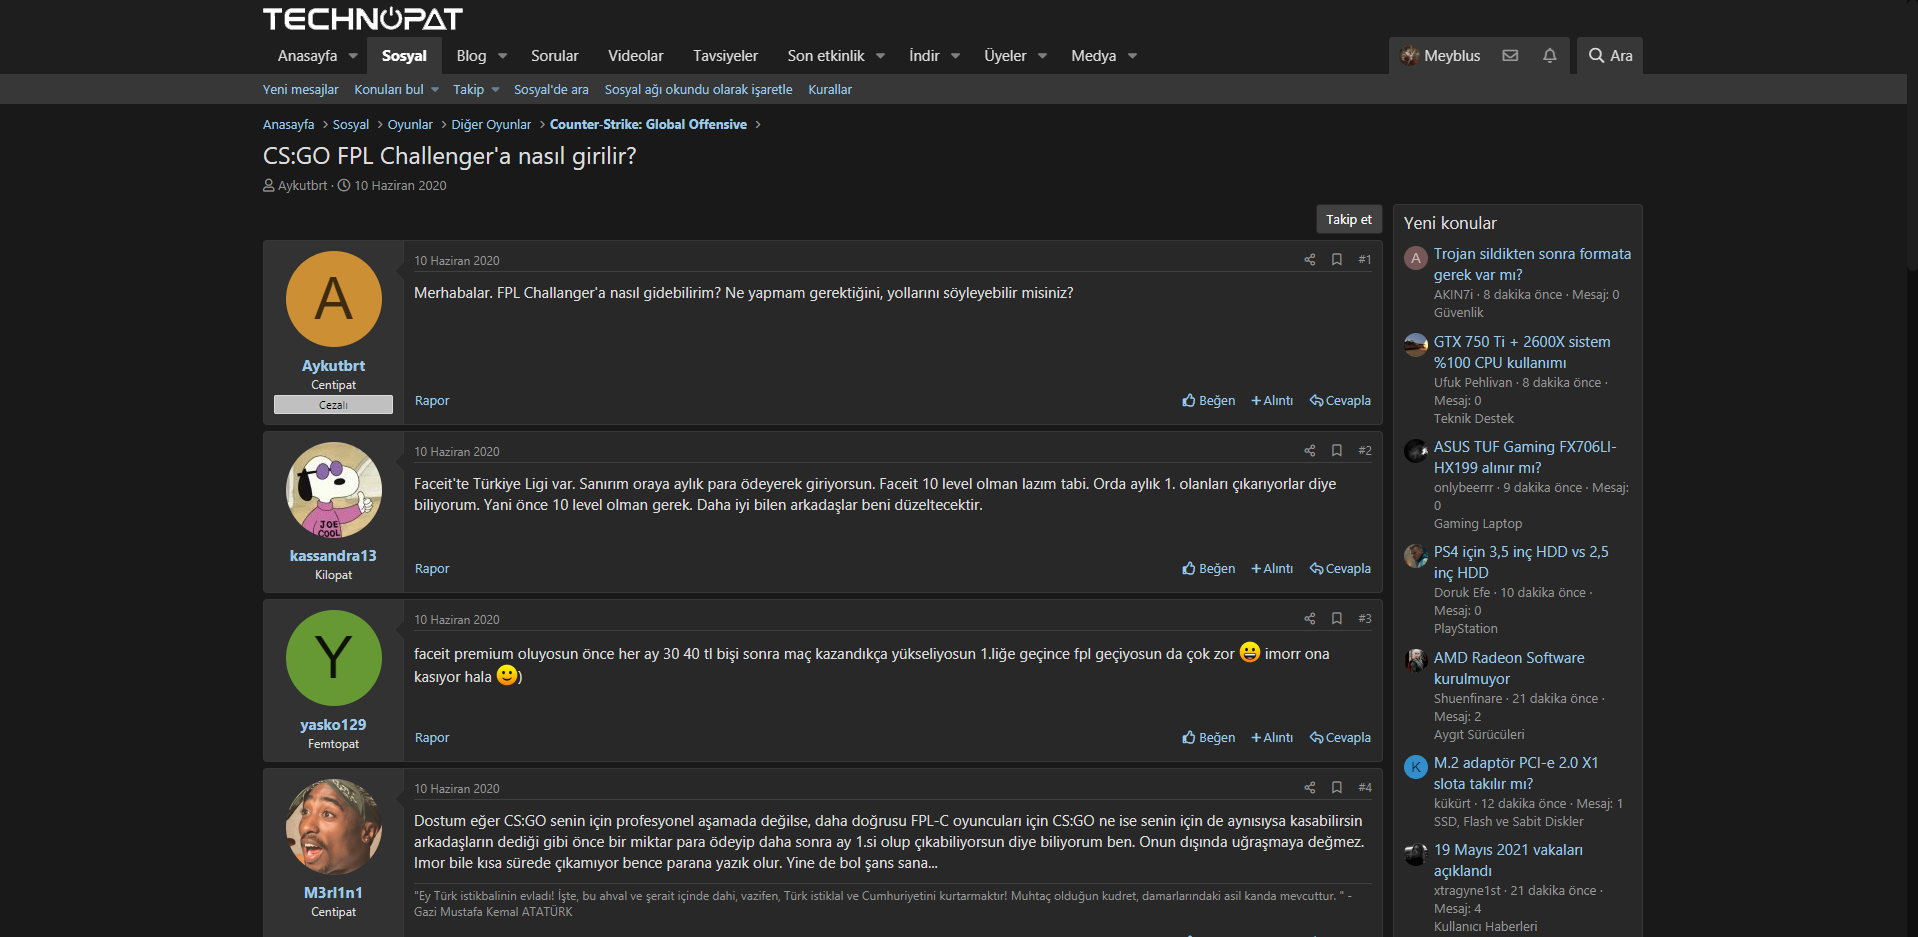Expand the Üyeler dropdown arrow
Screen dimensions: 1918x937
coord(1043,56)
